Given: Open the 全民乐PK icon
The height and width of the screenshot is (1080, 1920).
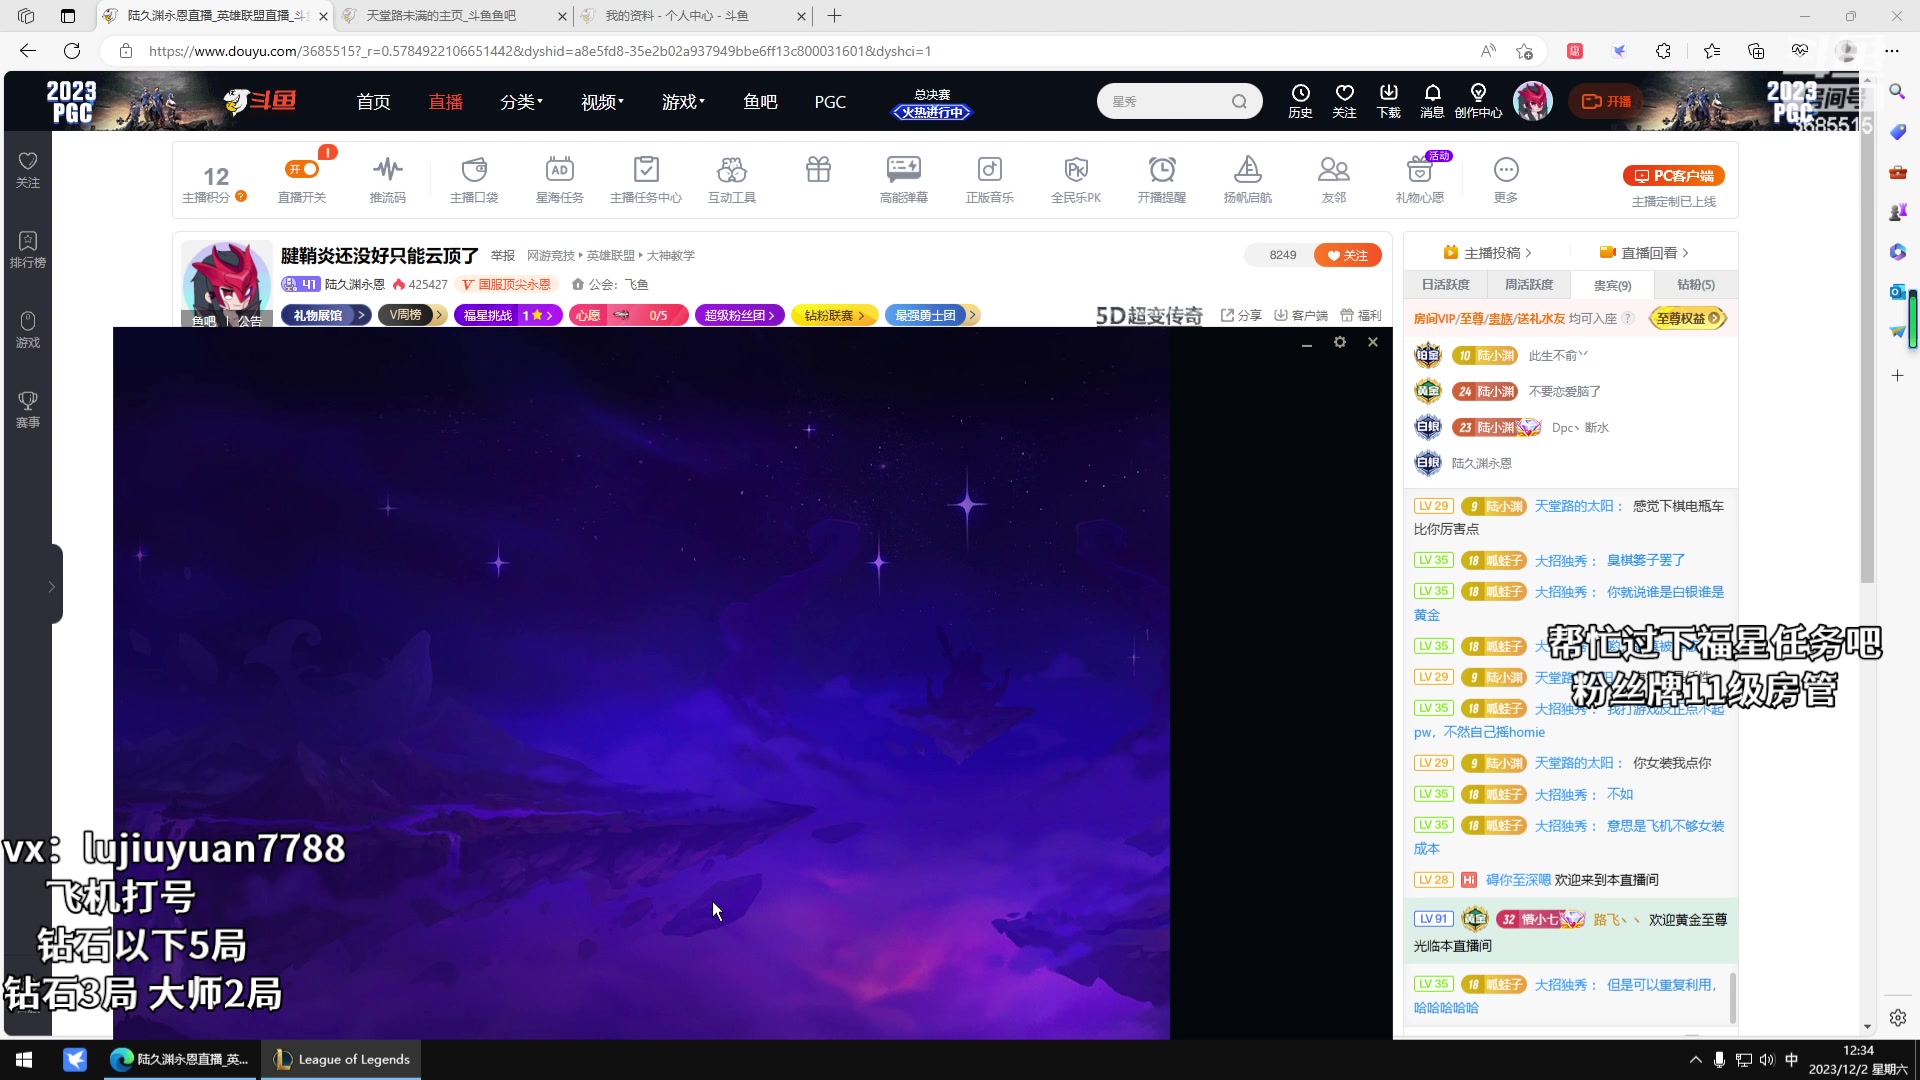Looking at the screenshot, I should [x=1076, y=179].
